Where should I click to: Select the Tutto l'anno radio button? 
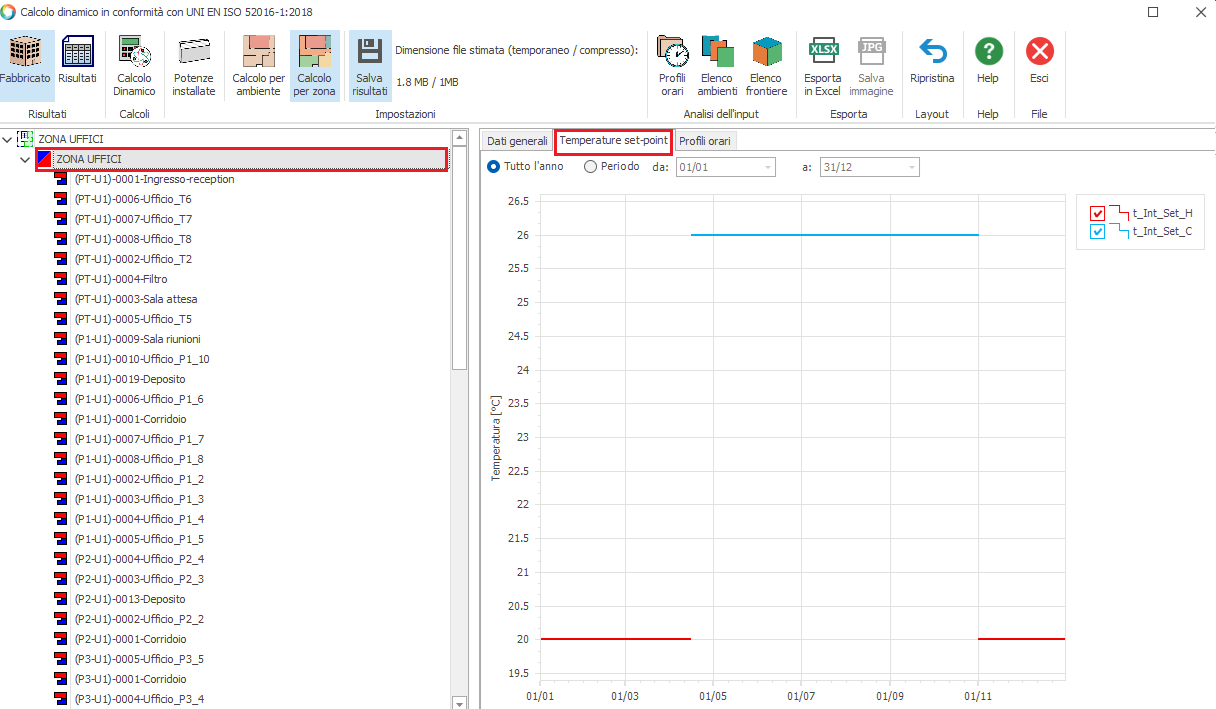pos(493,167)
